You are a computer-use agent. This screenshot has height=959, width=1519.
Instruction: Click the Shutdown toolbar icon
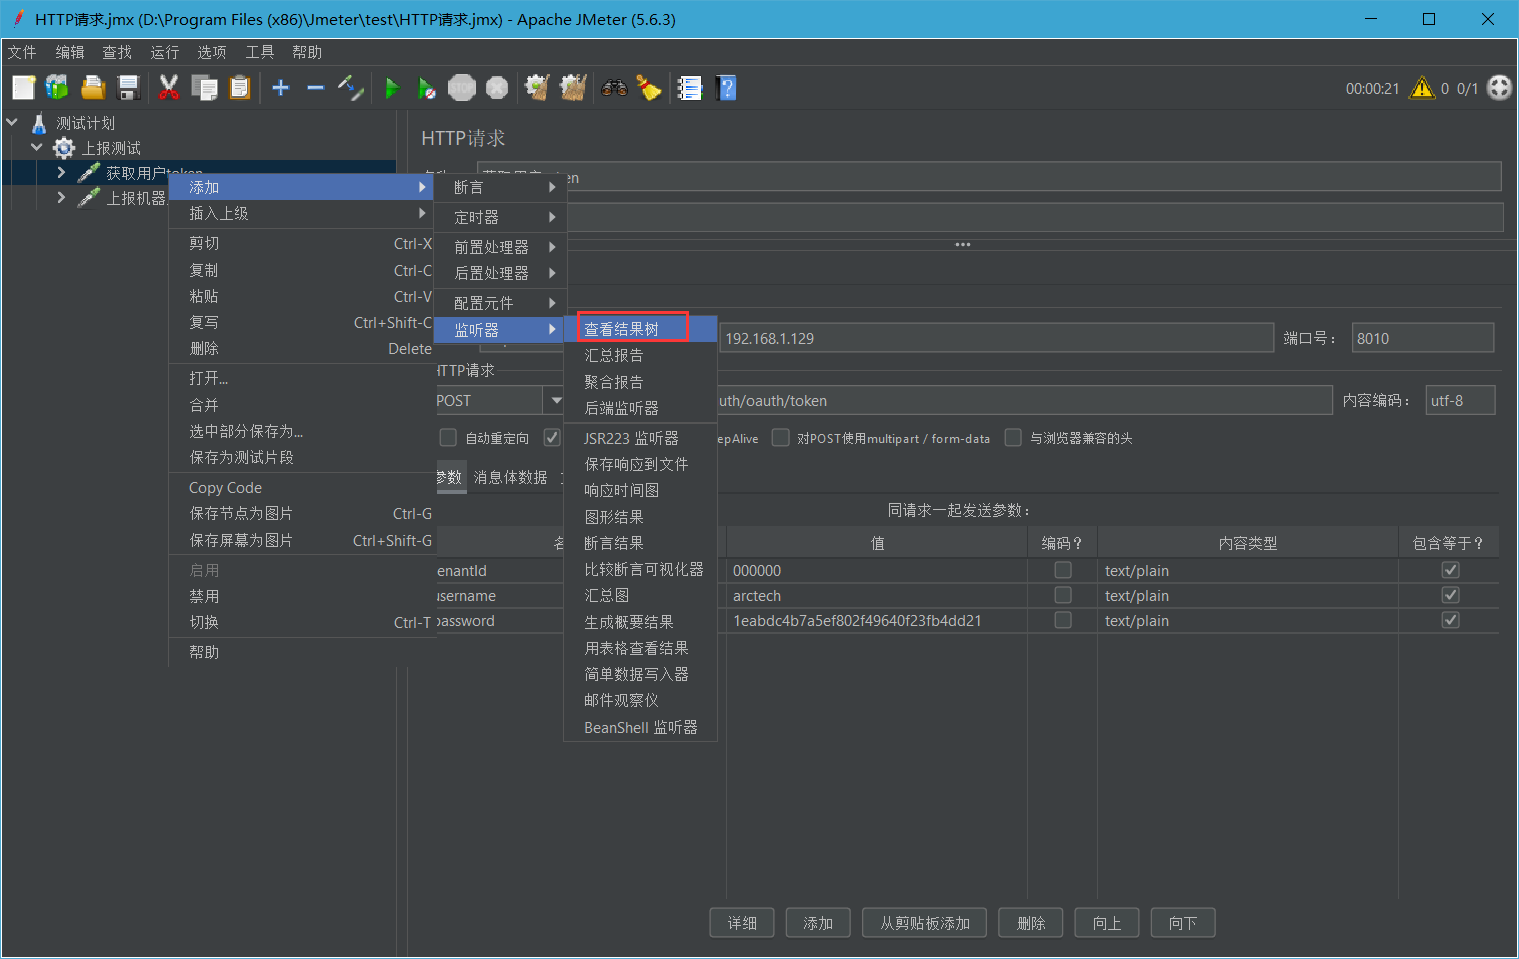pos(497,88)
